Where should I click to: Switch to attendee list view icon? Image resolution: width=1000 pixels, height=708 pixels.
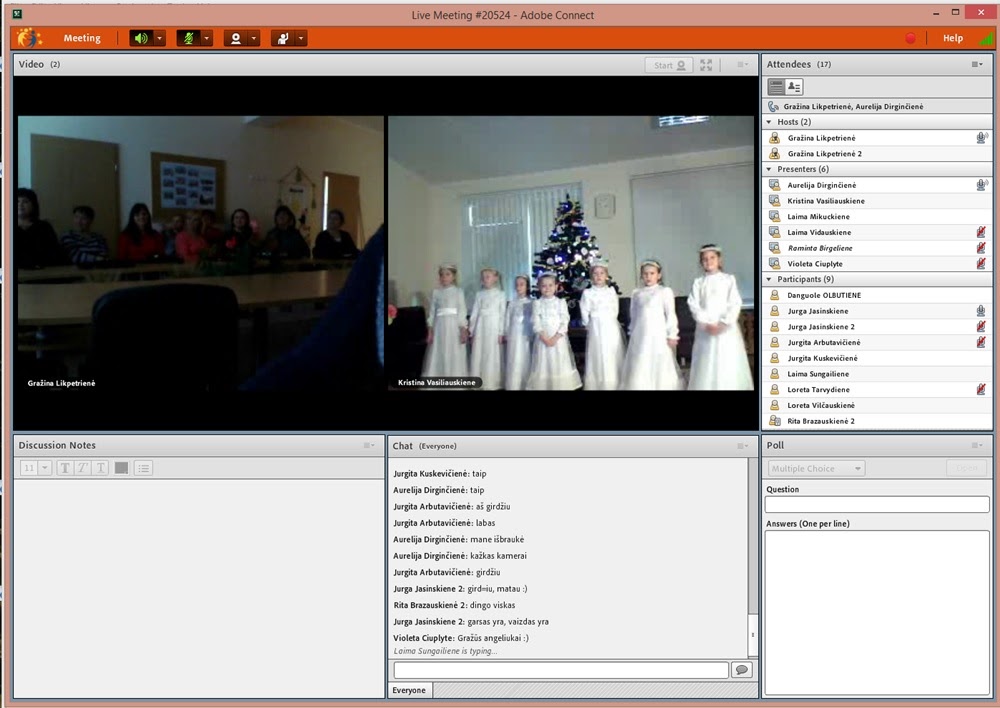[776, 86]
